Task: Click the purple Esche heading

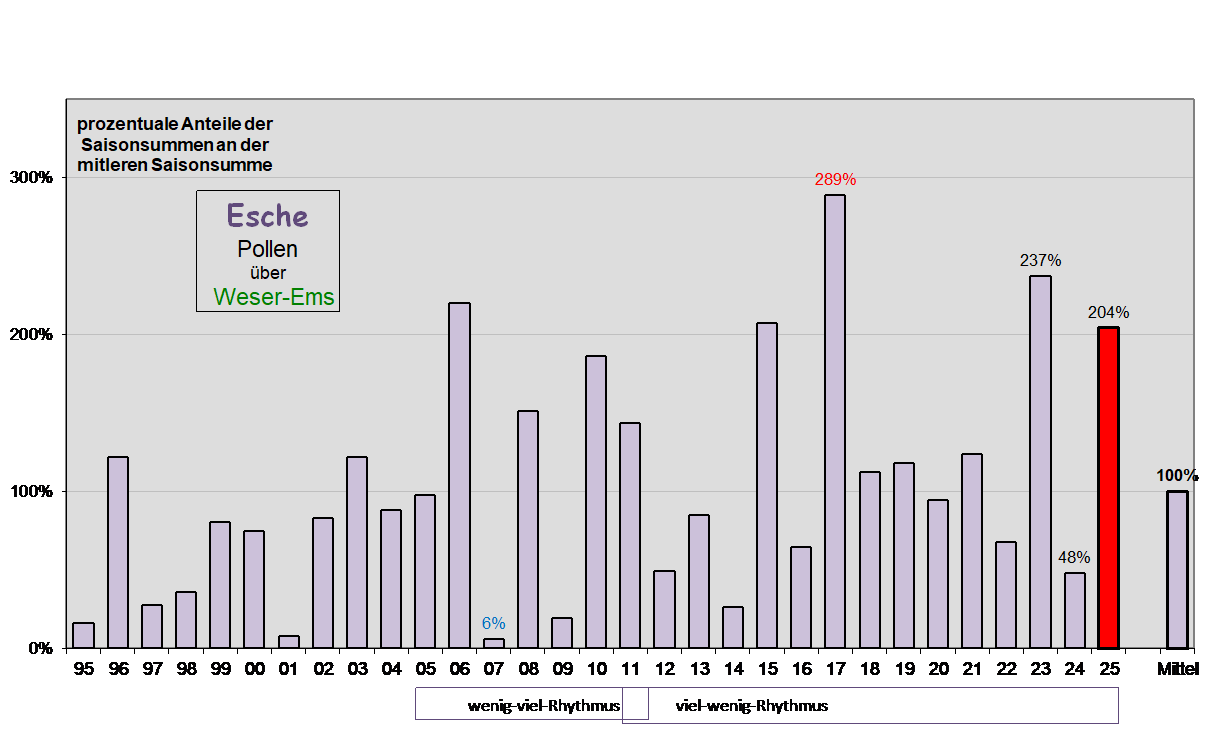Action: coord(267,216)
